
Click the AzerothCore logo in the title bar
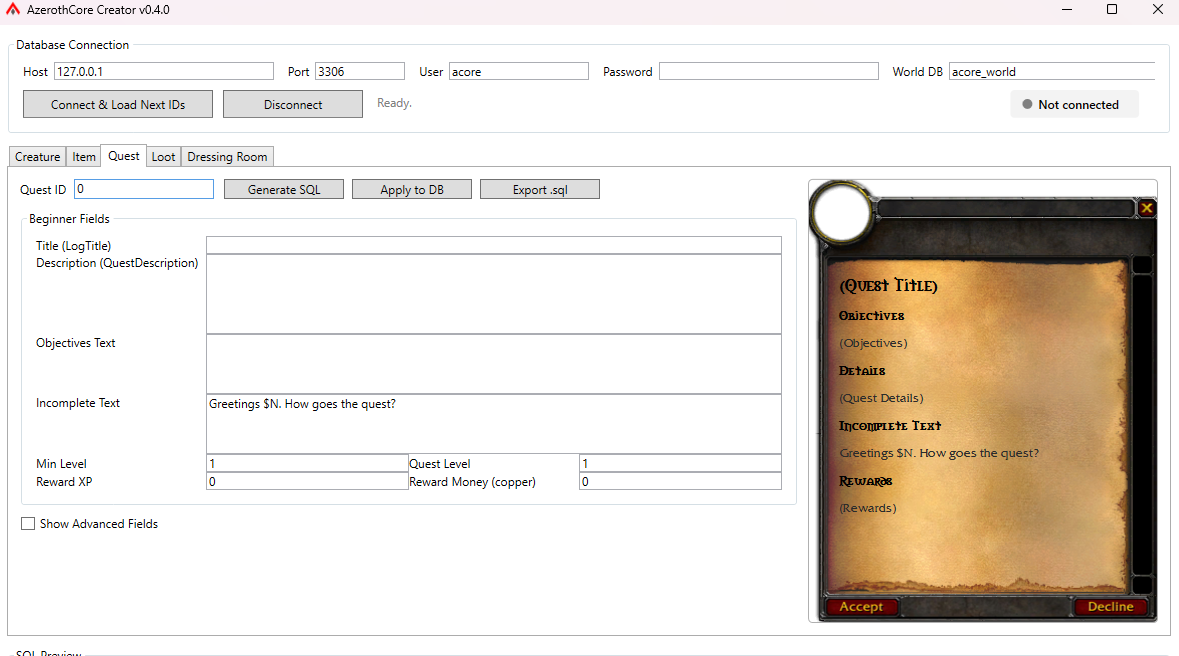point(12,9)
